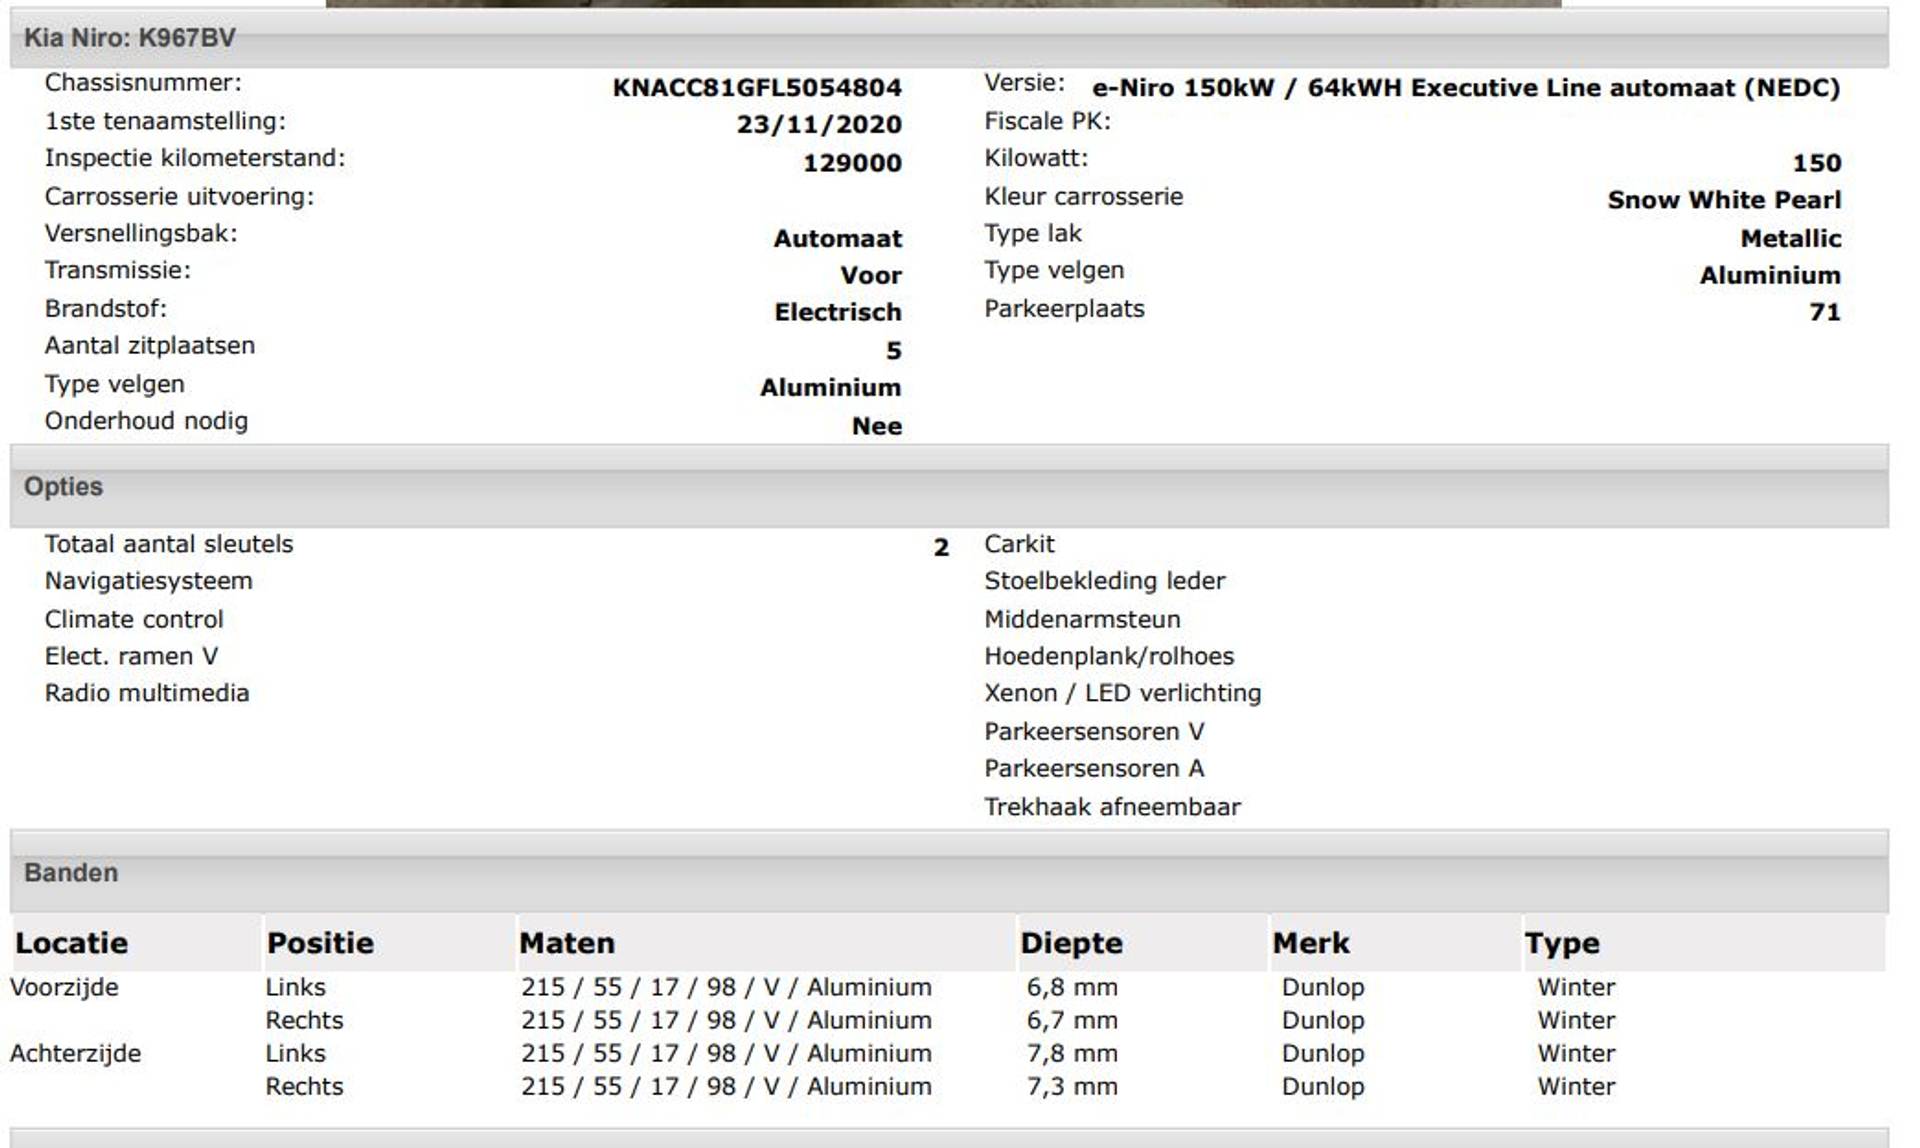This screenshot has height=1148, width=1920.
Task: Click the Locatie column header
Action: click(x=72, y=943)
